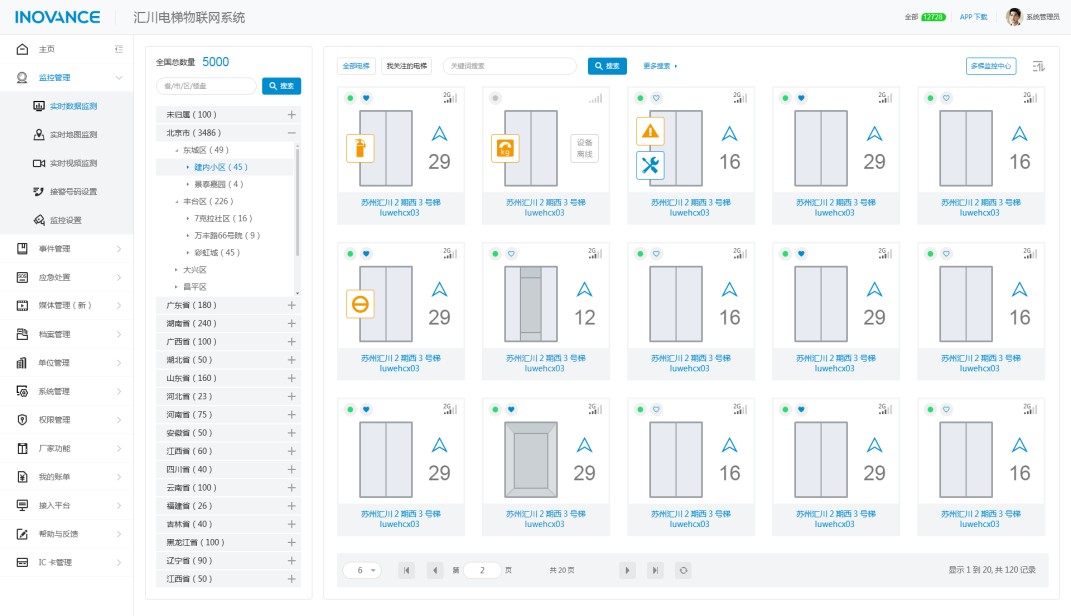Switch to the 我关注的电梯 tab
The image size is (1071, 616).
(x=406, y=66)
